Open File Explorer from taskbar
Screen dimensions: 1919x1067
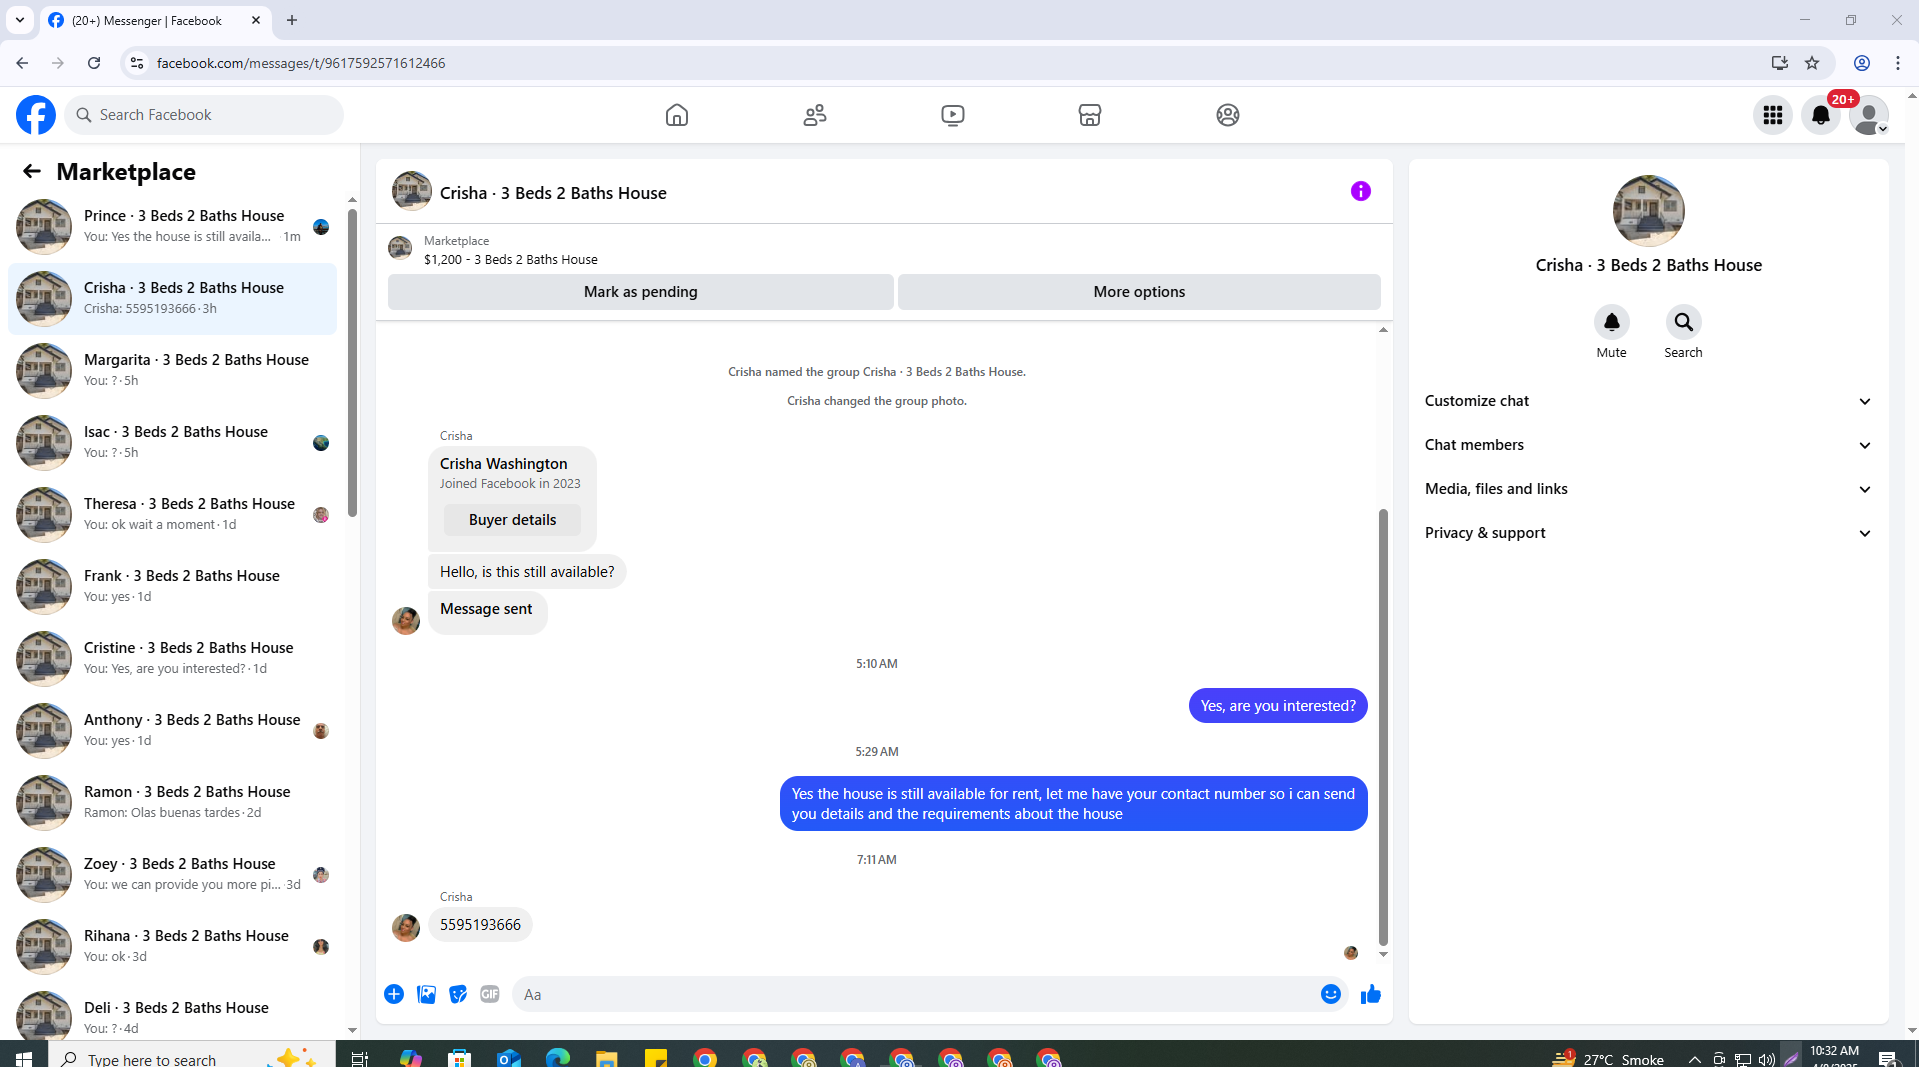tap(607, 1057)
